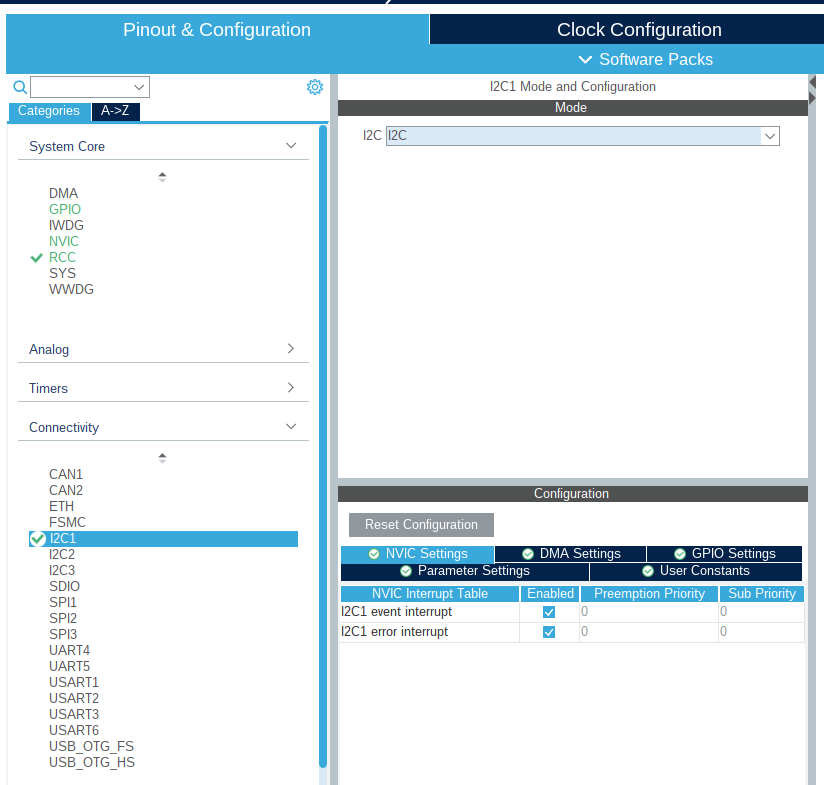Open the DMA Settings tab
Viewport: 824px width, 785px height.
[x=571, y=554]
